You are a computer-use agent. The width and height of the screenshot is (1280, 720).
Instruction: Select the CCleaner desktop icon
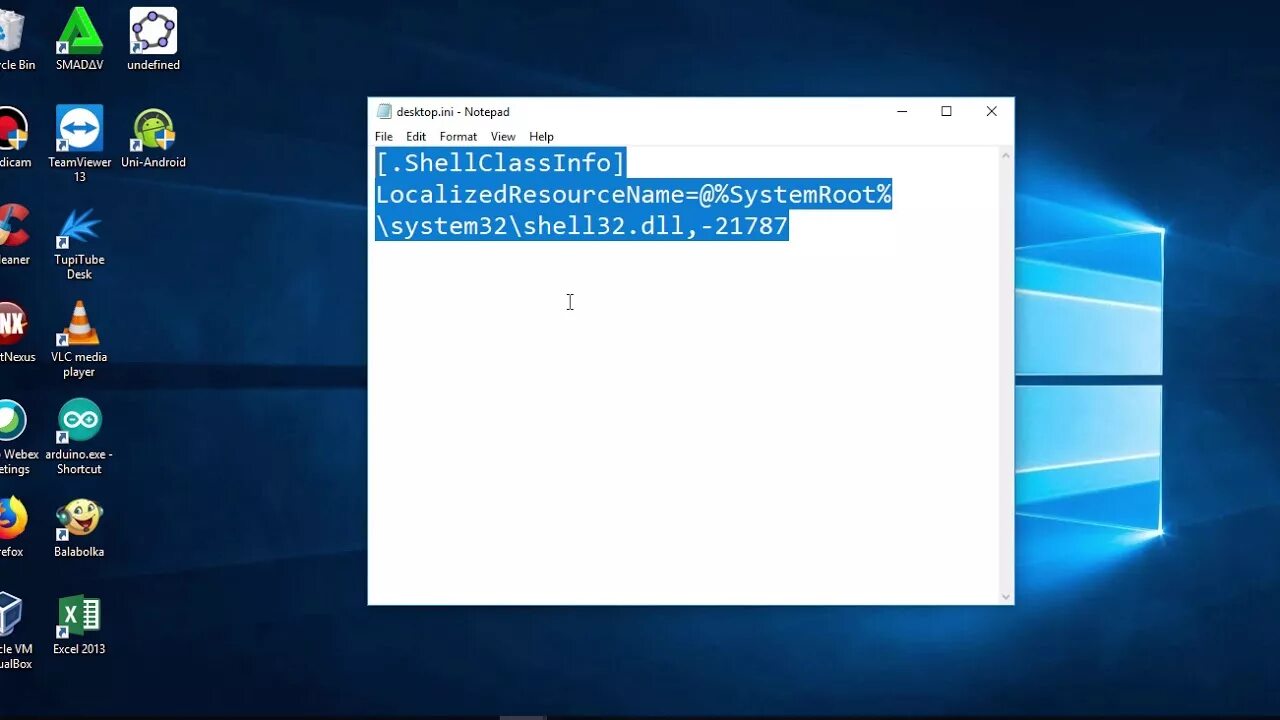click(x=14, y=234)
